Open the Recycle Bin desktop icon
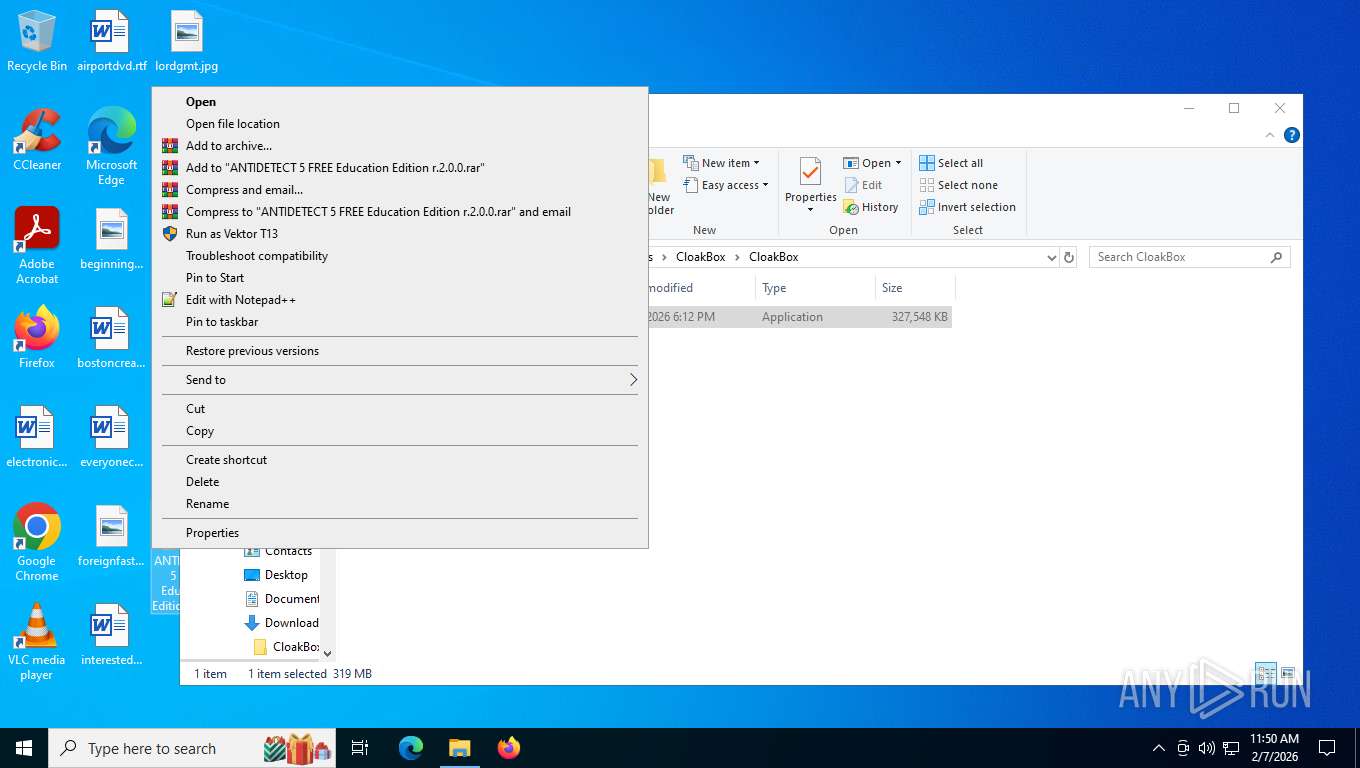This screenshot has width=1360, height=768. pyautogui.click(x=37, y=41)
